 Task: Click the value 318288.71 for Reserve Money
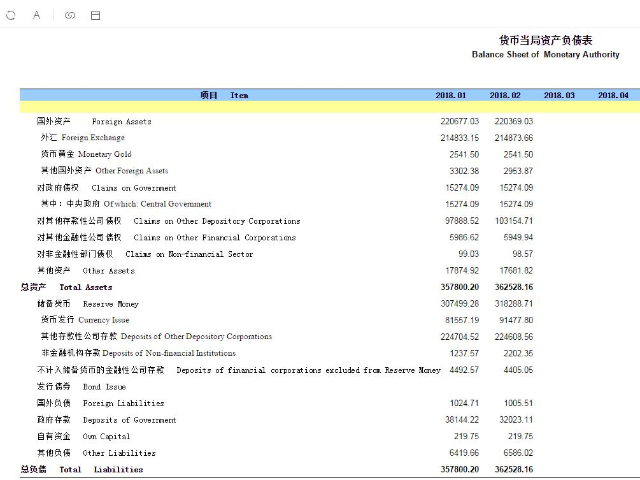pyautogui.click(x=514, y=304)
